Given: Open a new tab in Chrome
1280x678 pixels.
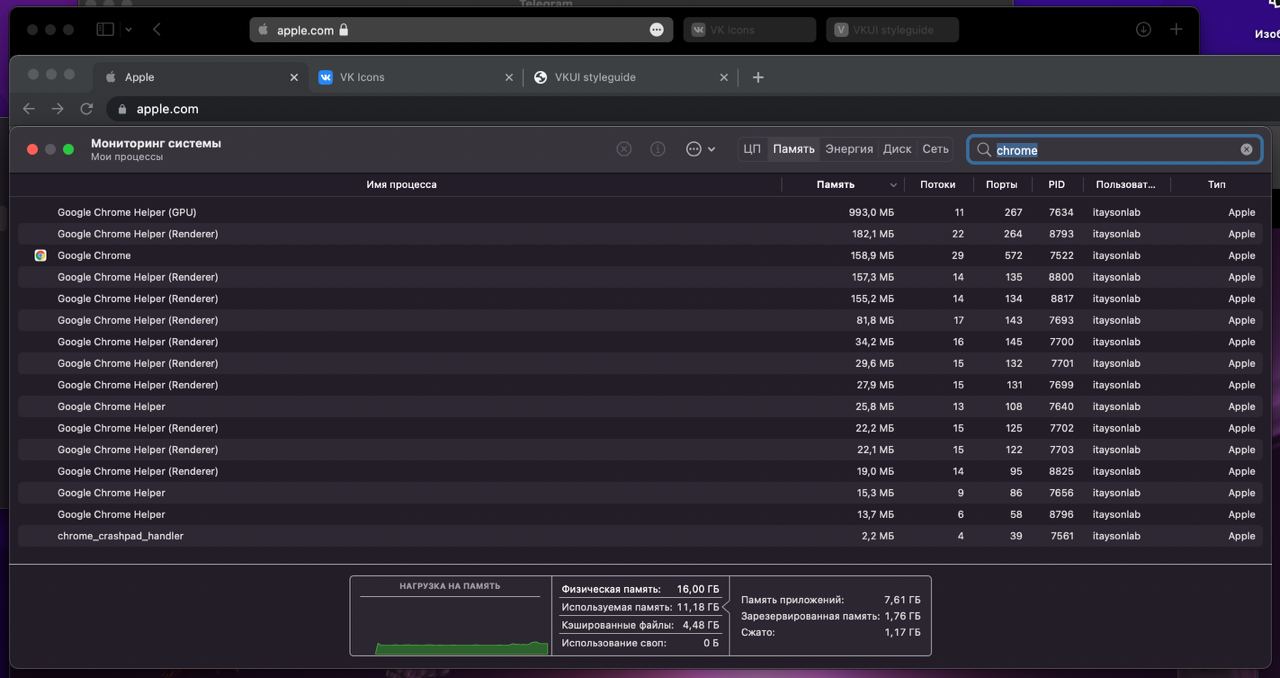Looking at the screenshot, I should pos(758,77).
